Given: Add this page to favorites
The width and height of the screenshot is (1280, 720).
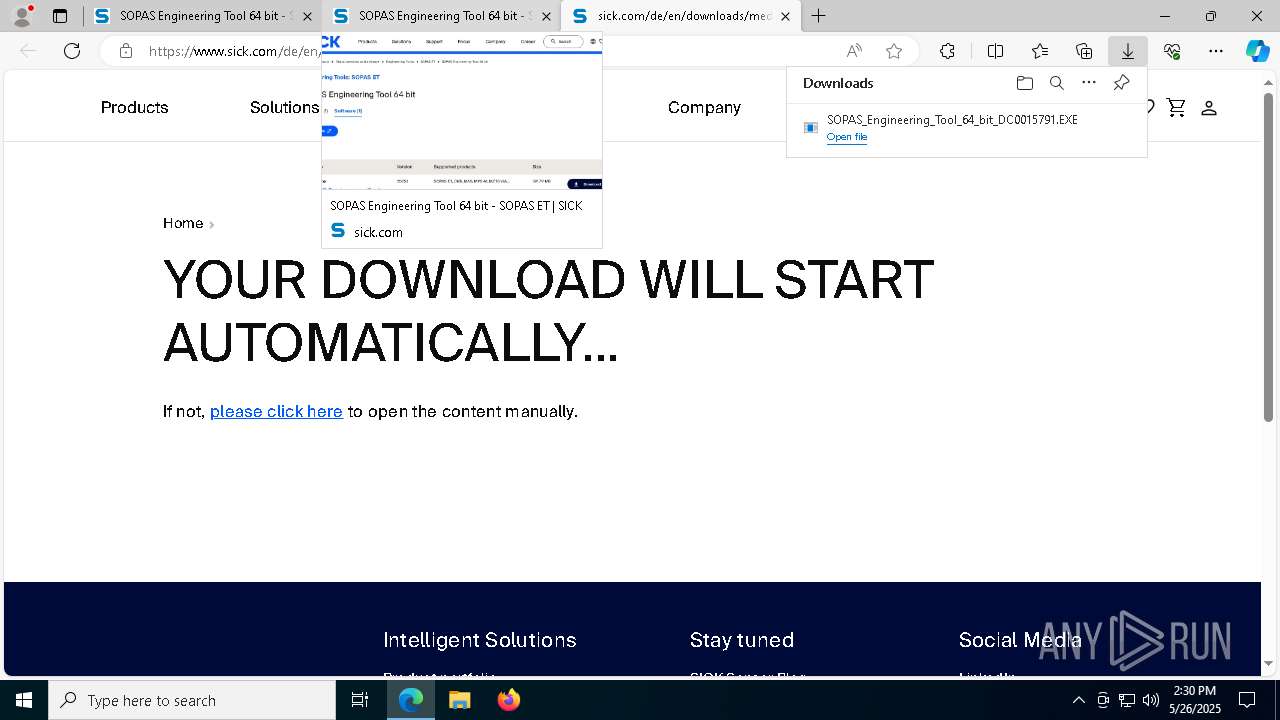Looking at the screenshot, I should tap(894, 51).
